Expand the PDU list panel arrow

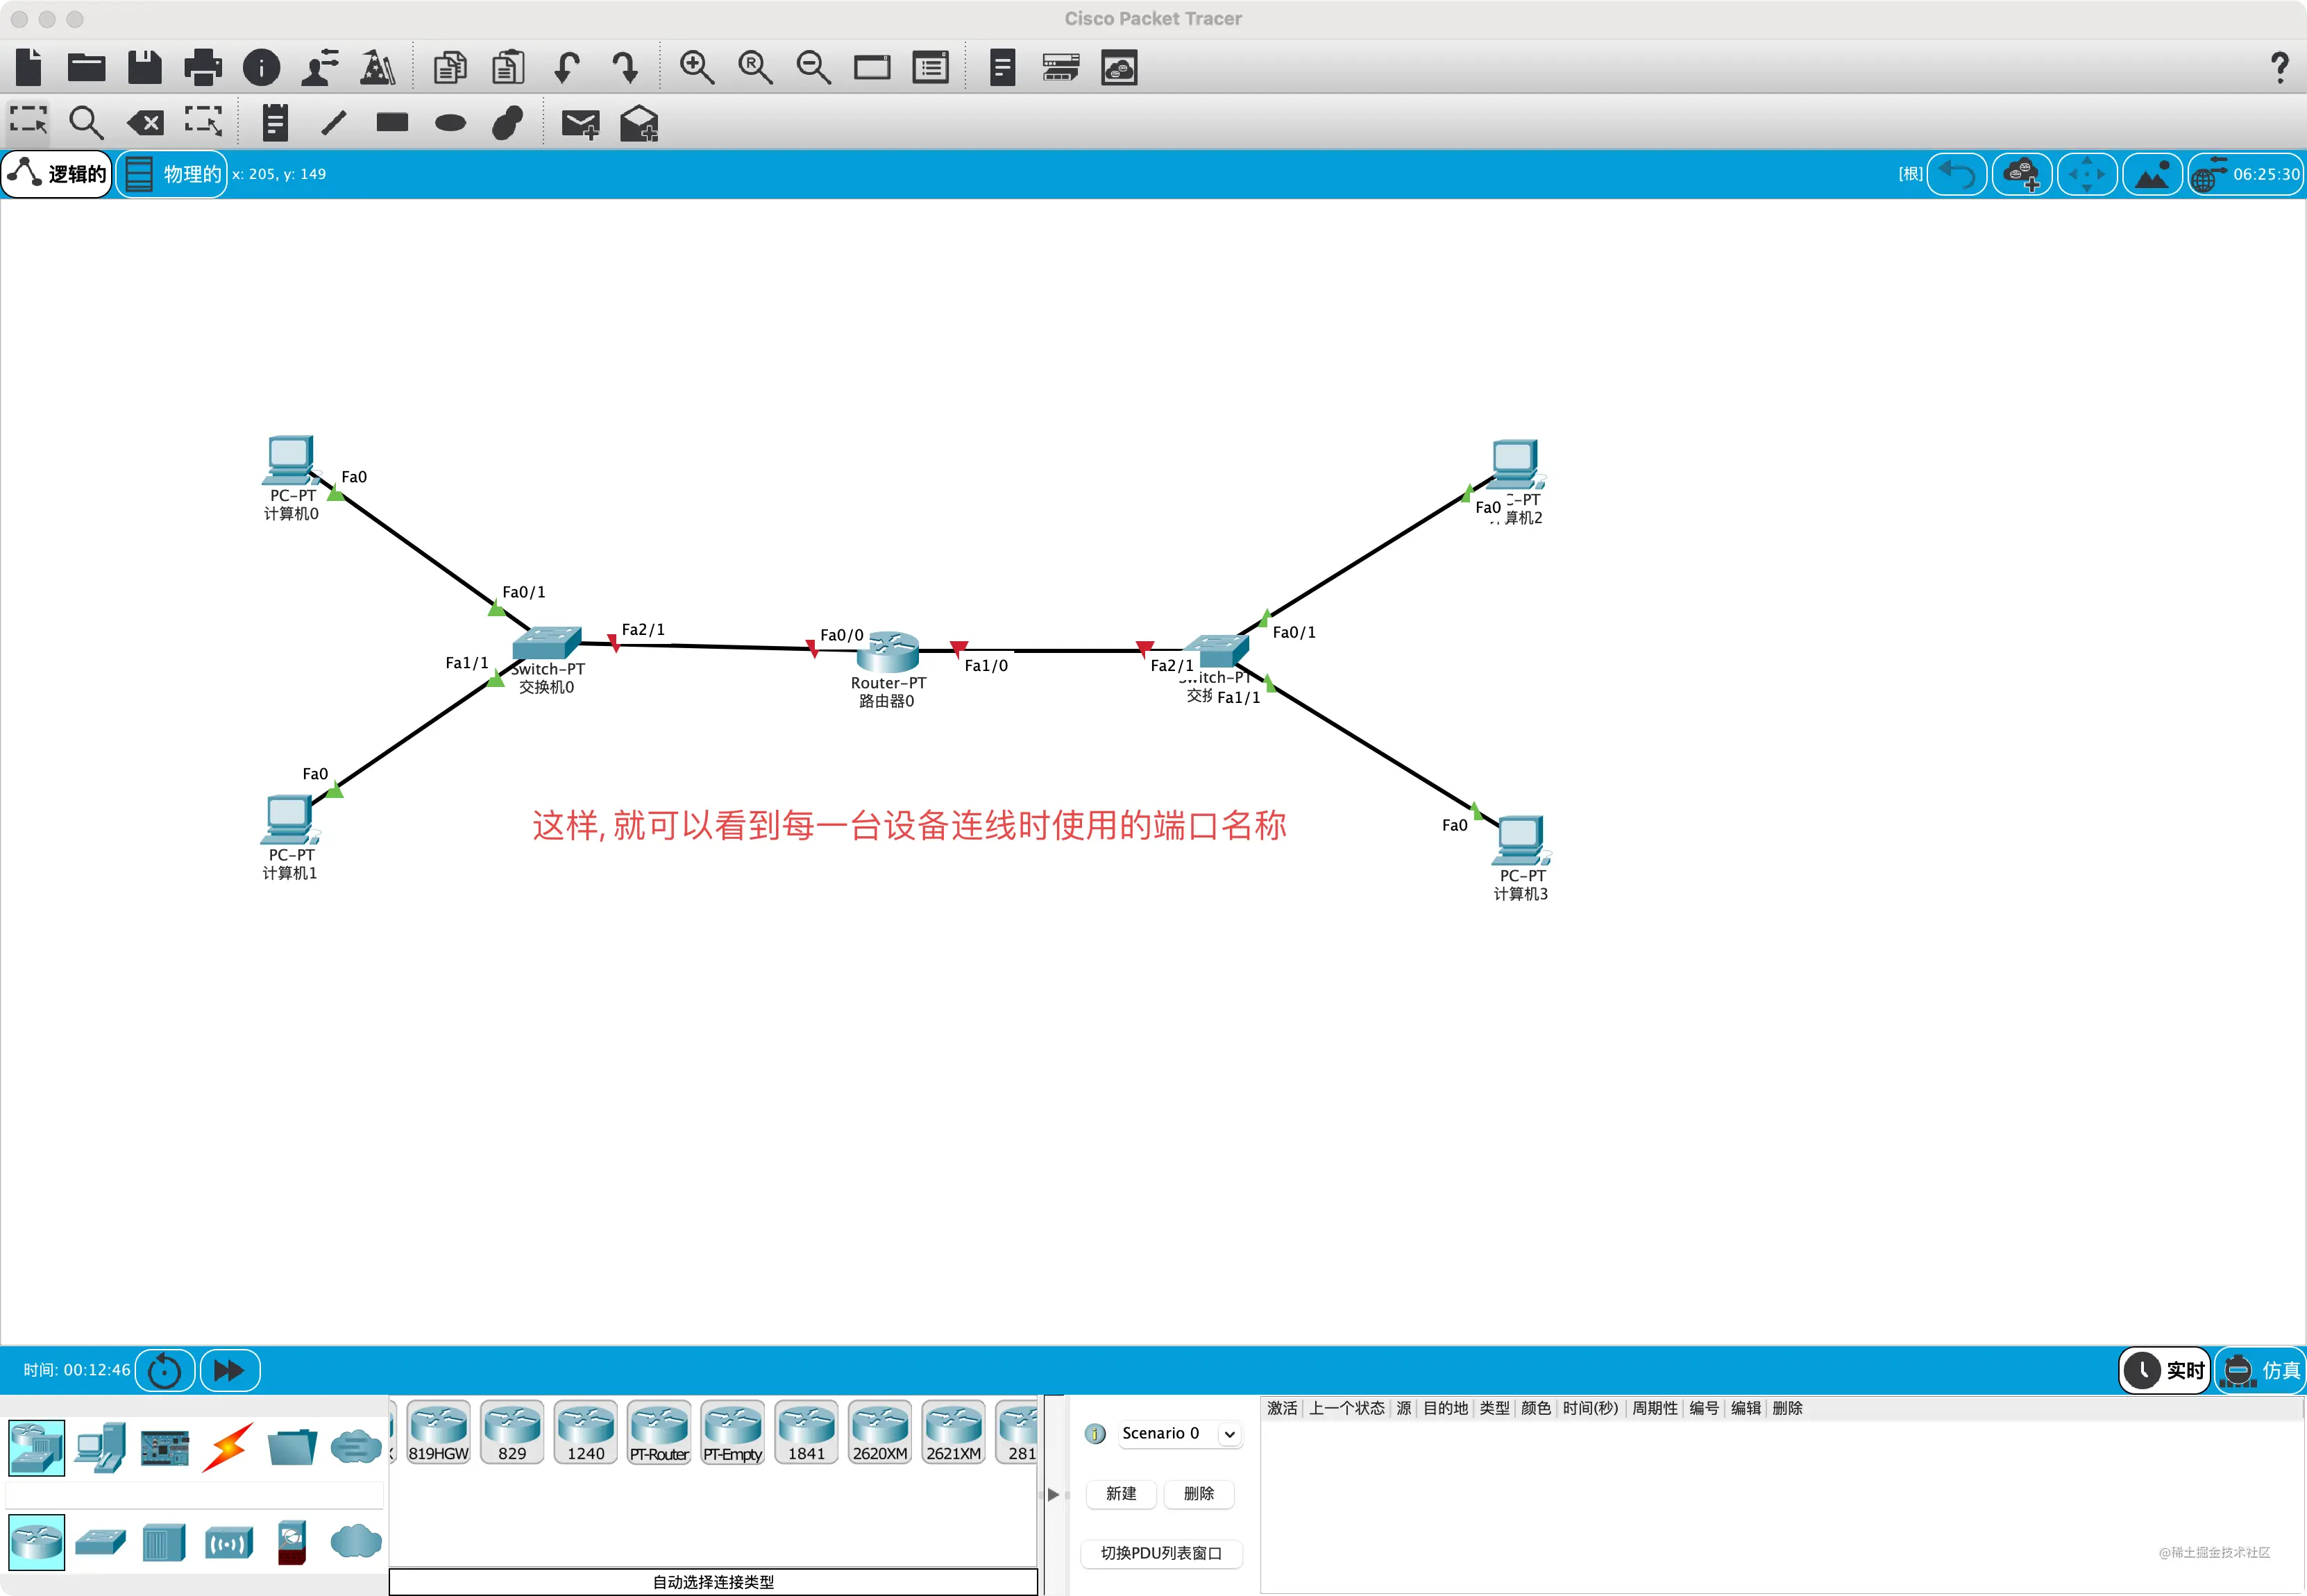click(1053, 1494)
